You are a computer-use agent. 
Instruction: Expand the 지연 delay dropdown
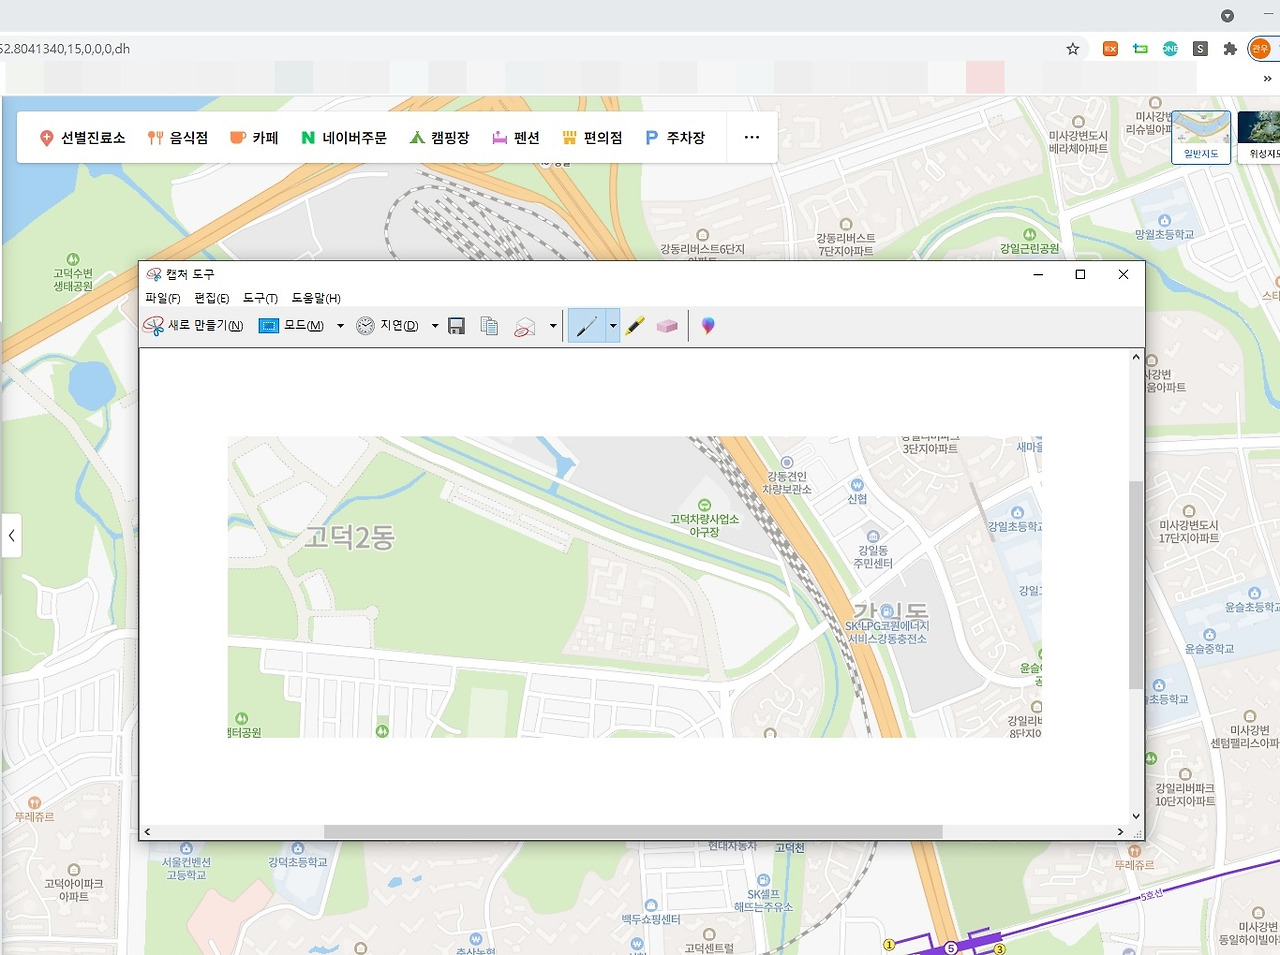(435, 326)
